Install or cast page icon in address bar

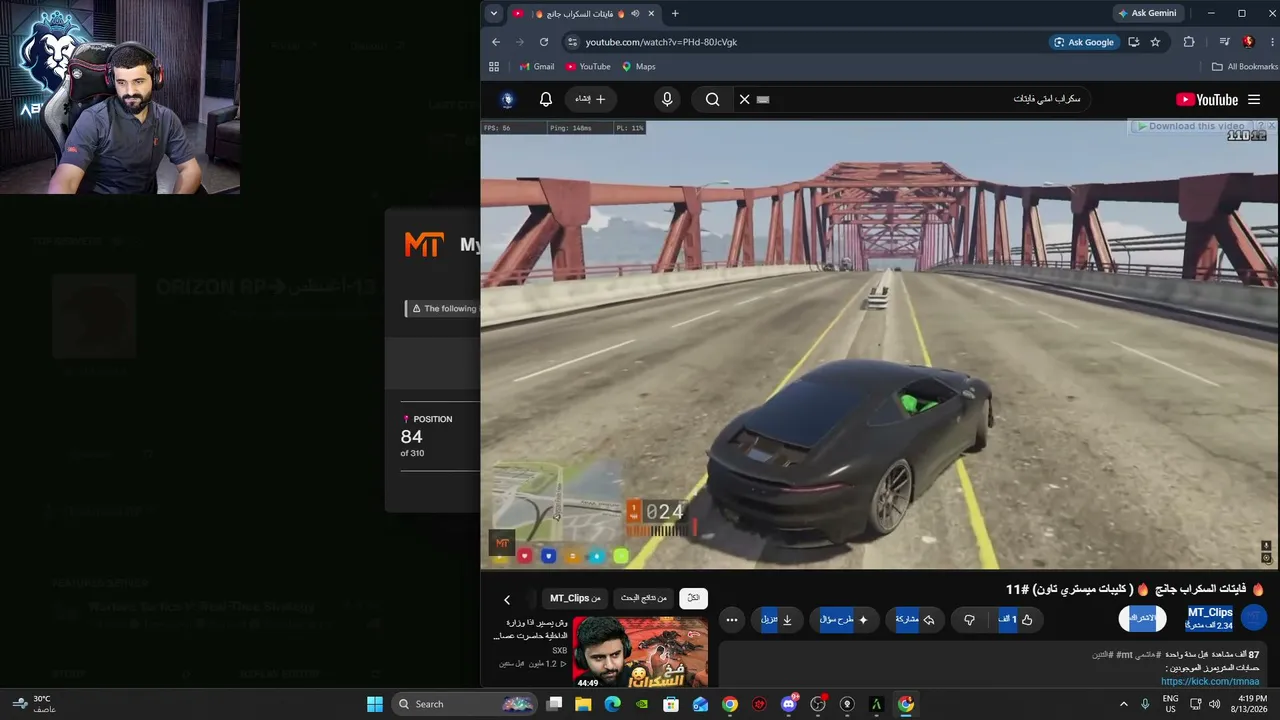[1133, 42]
